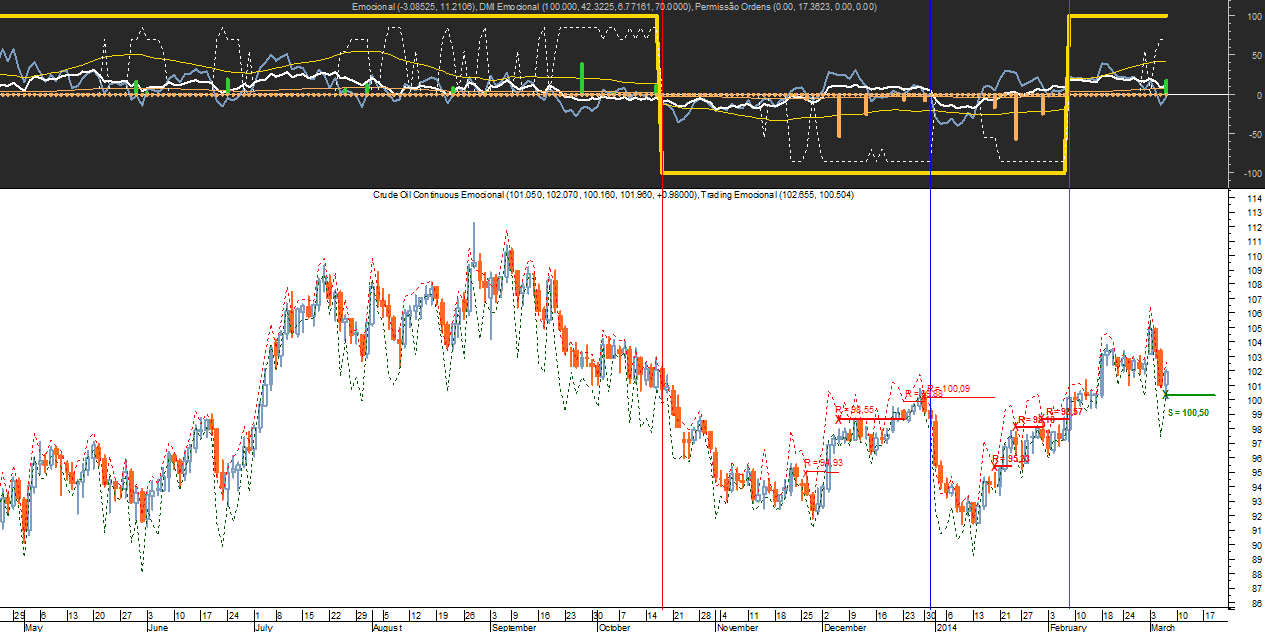The width and height of the screenshot is (1265, 632).
Task: Click the green X support marker
Action: pyautogui.click(x=1166, y=395)
